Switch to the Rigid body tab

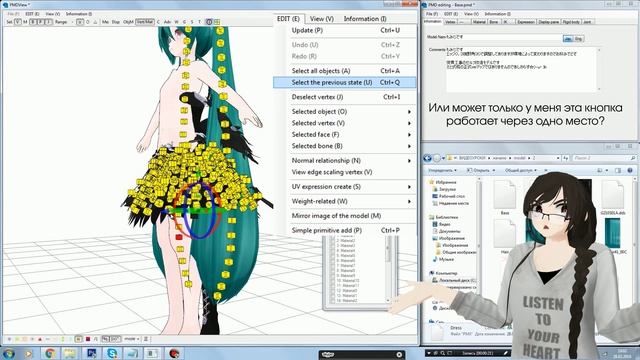(571, 22)
